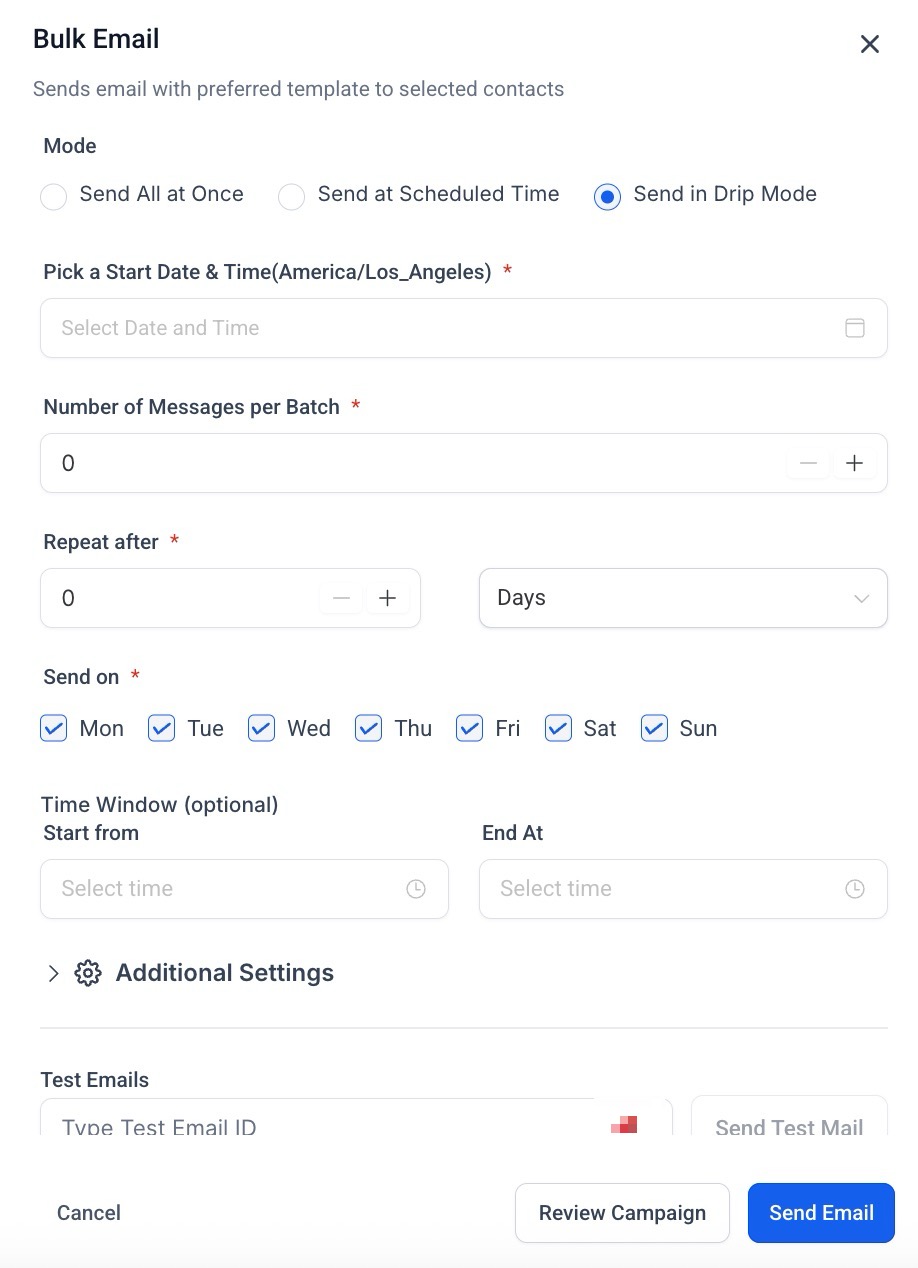Select Send All at Once mode

coord(54,197)
